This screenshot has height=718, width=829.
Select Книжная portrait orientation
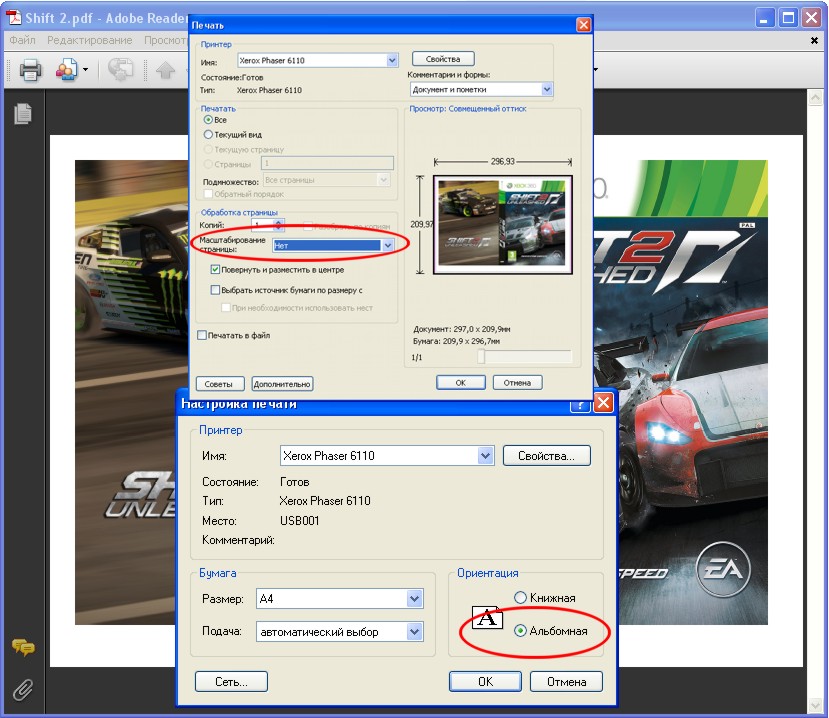point(520,597)
